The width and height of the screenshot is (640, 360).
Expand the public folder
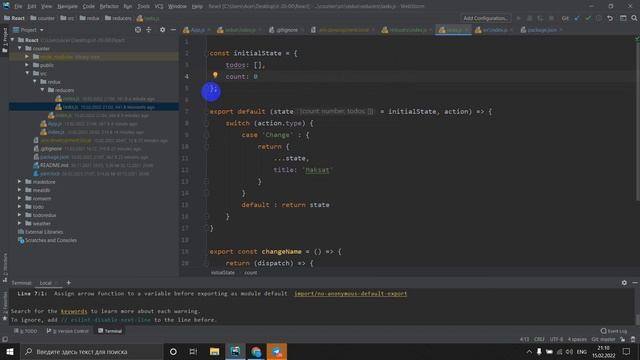point(27,65)
